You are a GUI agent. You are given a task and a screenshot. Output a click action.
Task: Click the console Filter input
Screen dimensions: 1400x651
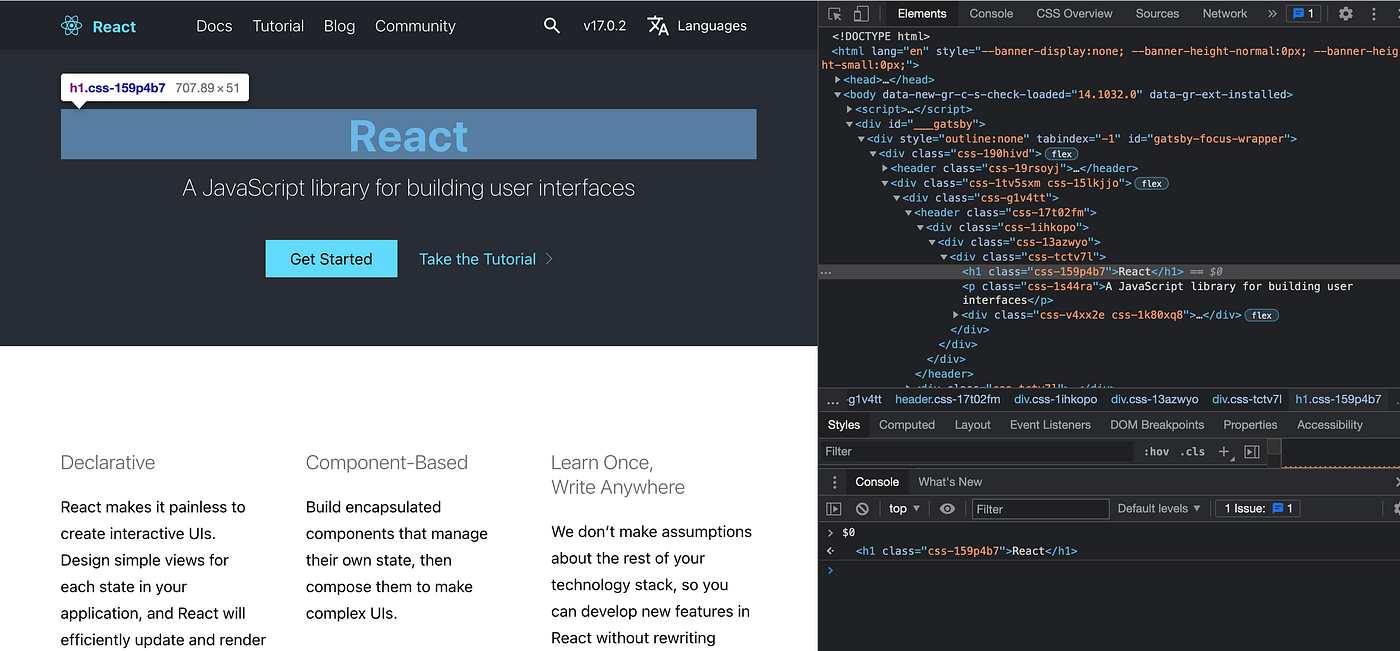pyautogui.click(x=1040, y=509)
